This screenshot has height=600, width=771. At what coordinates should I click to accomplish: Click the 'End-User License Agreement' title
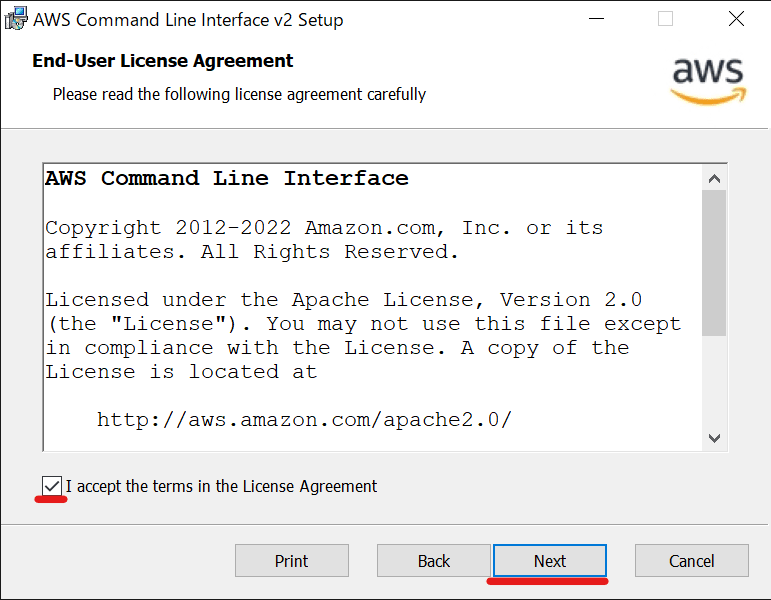(163, 61)
